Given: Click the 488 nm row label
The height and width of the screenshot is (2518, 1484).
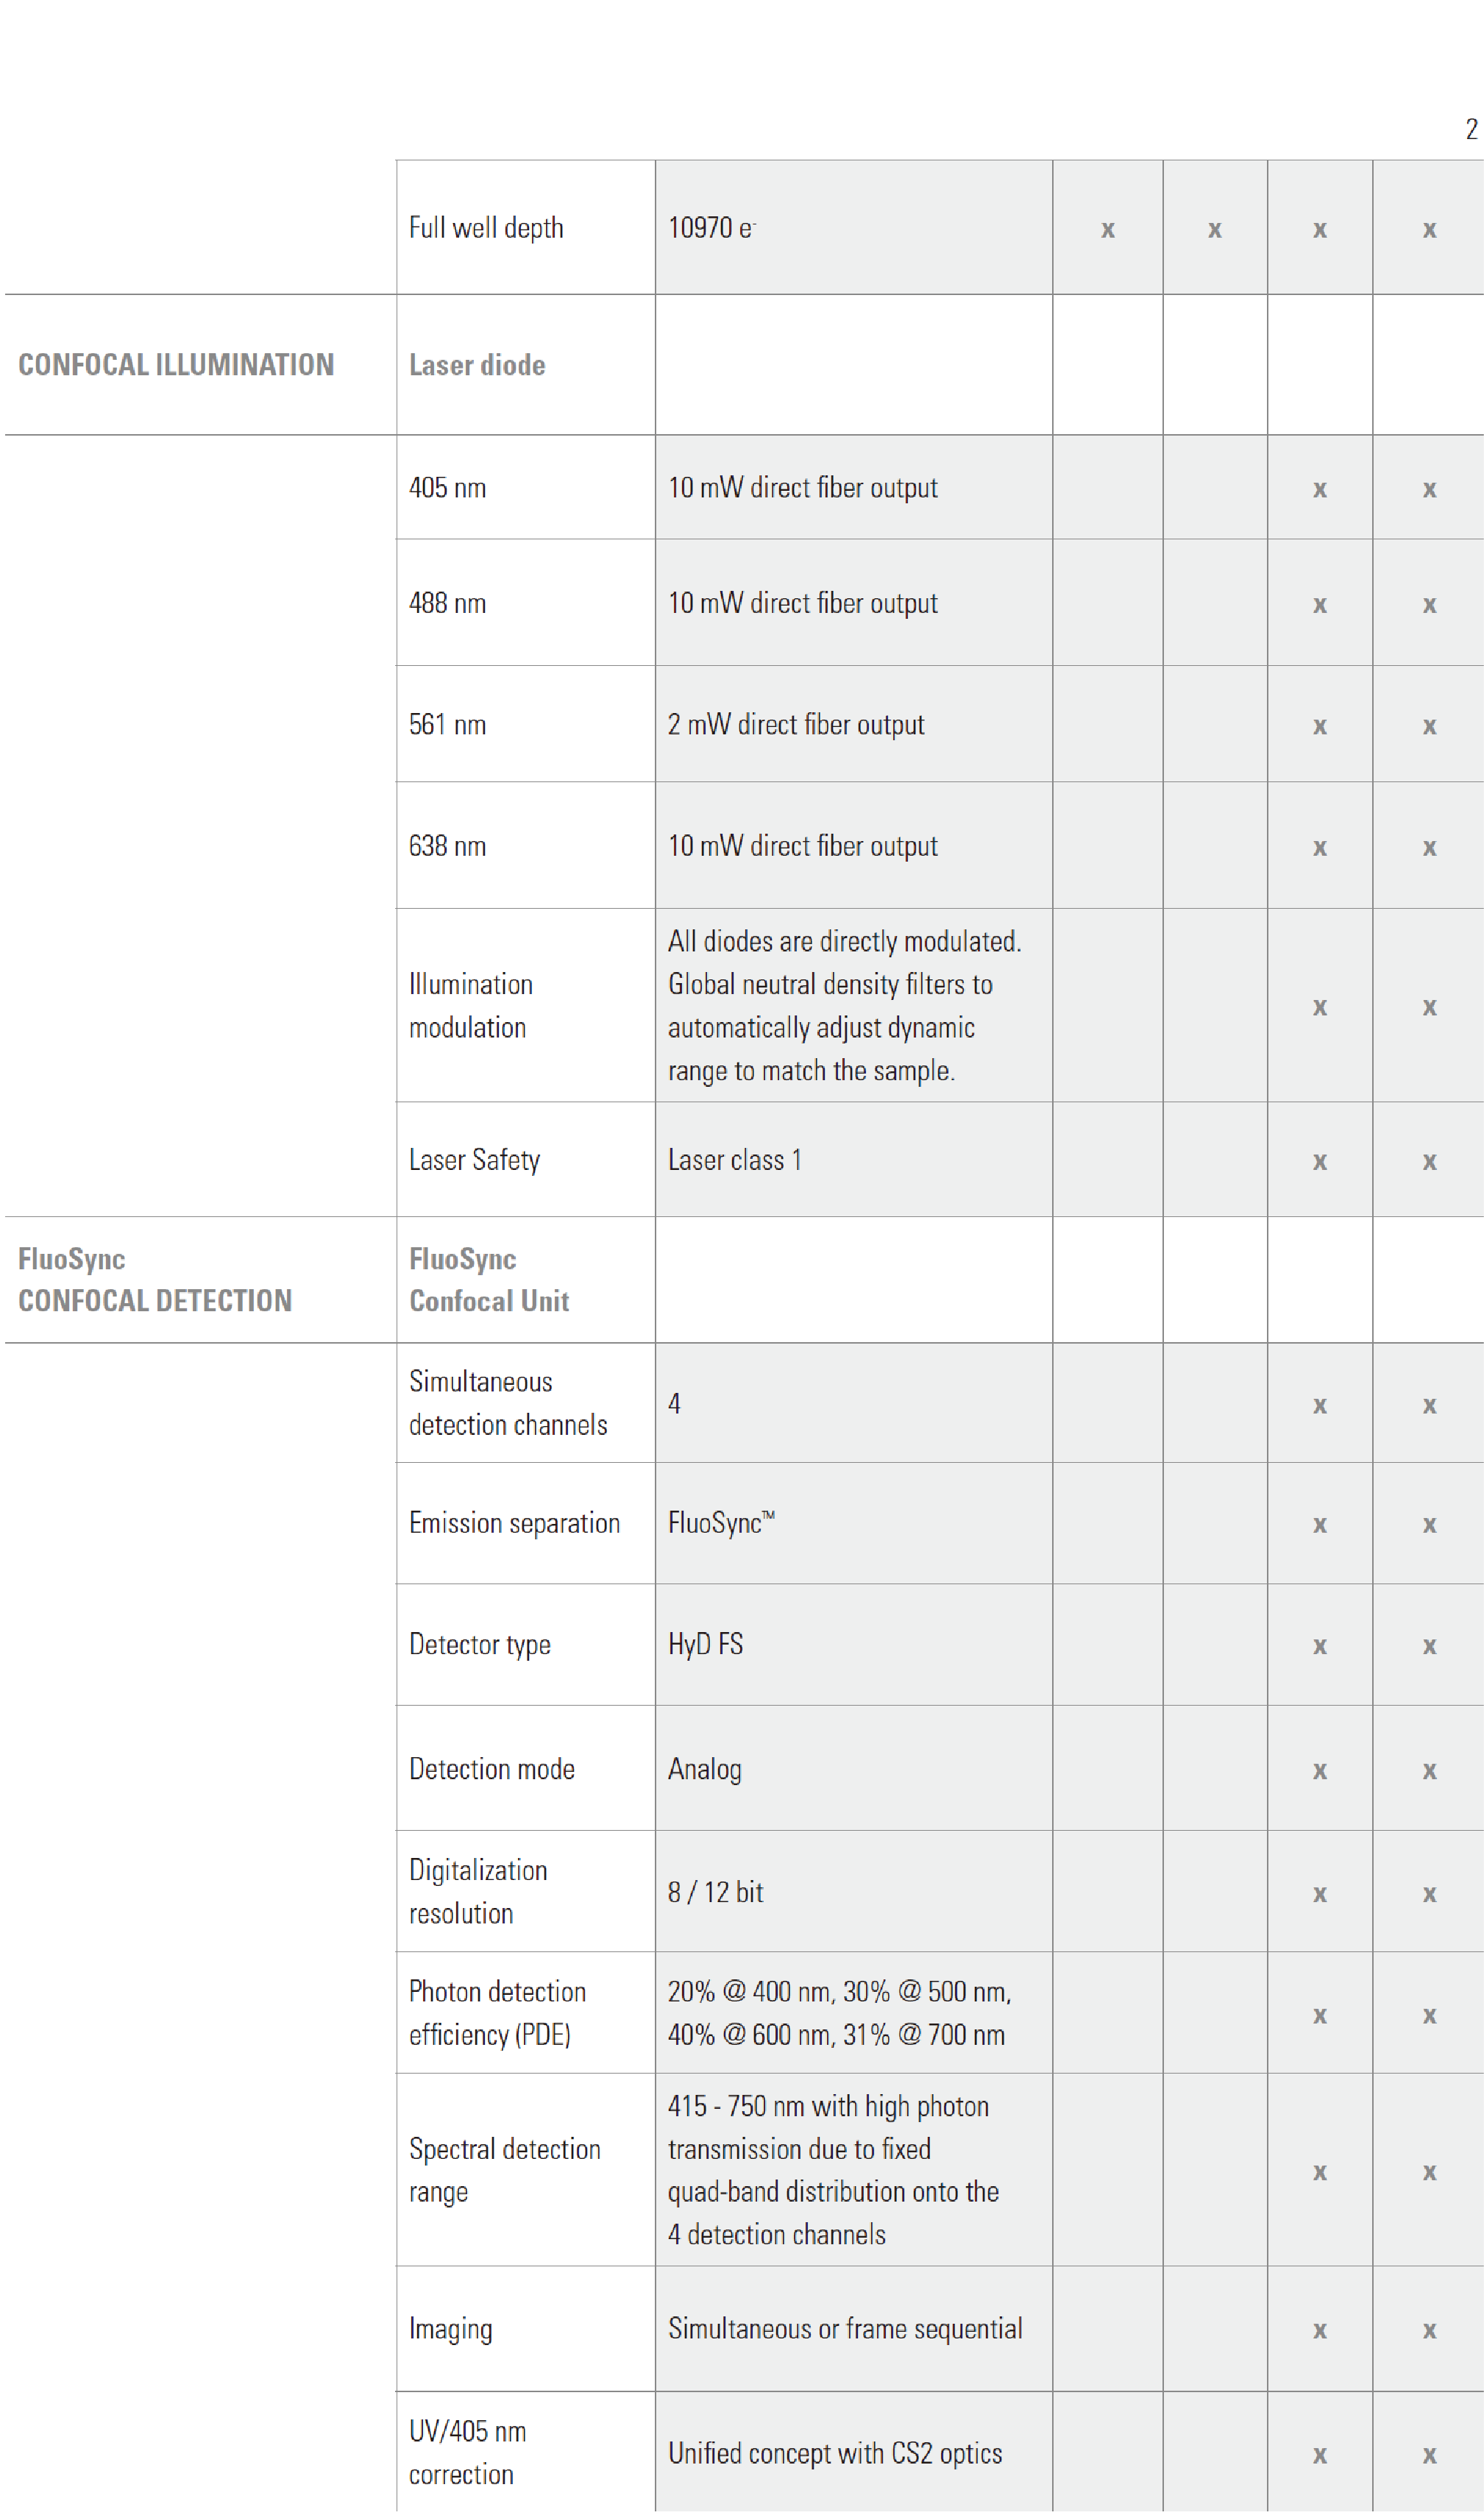Looking at the screenshot, I should (x=447, y=604).
